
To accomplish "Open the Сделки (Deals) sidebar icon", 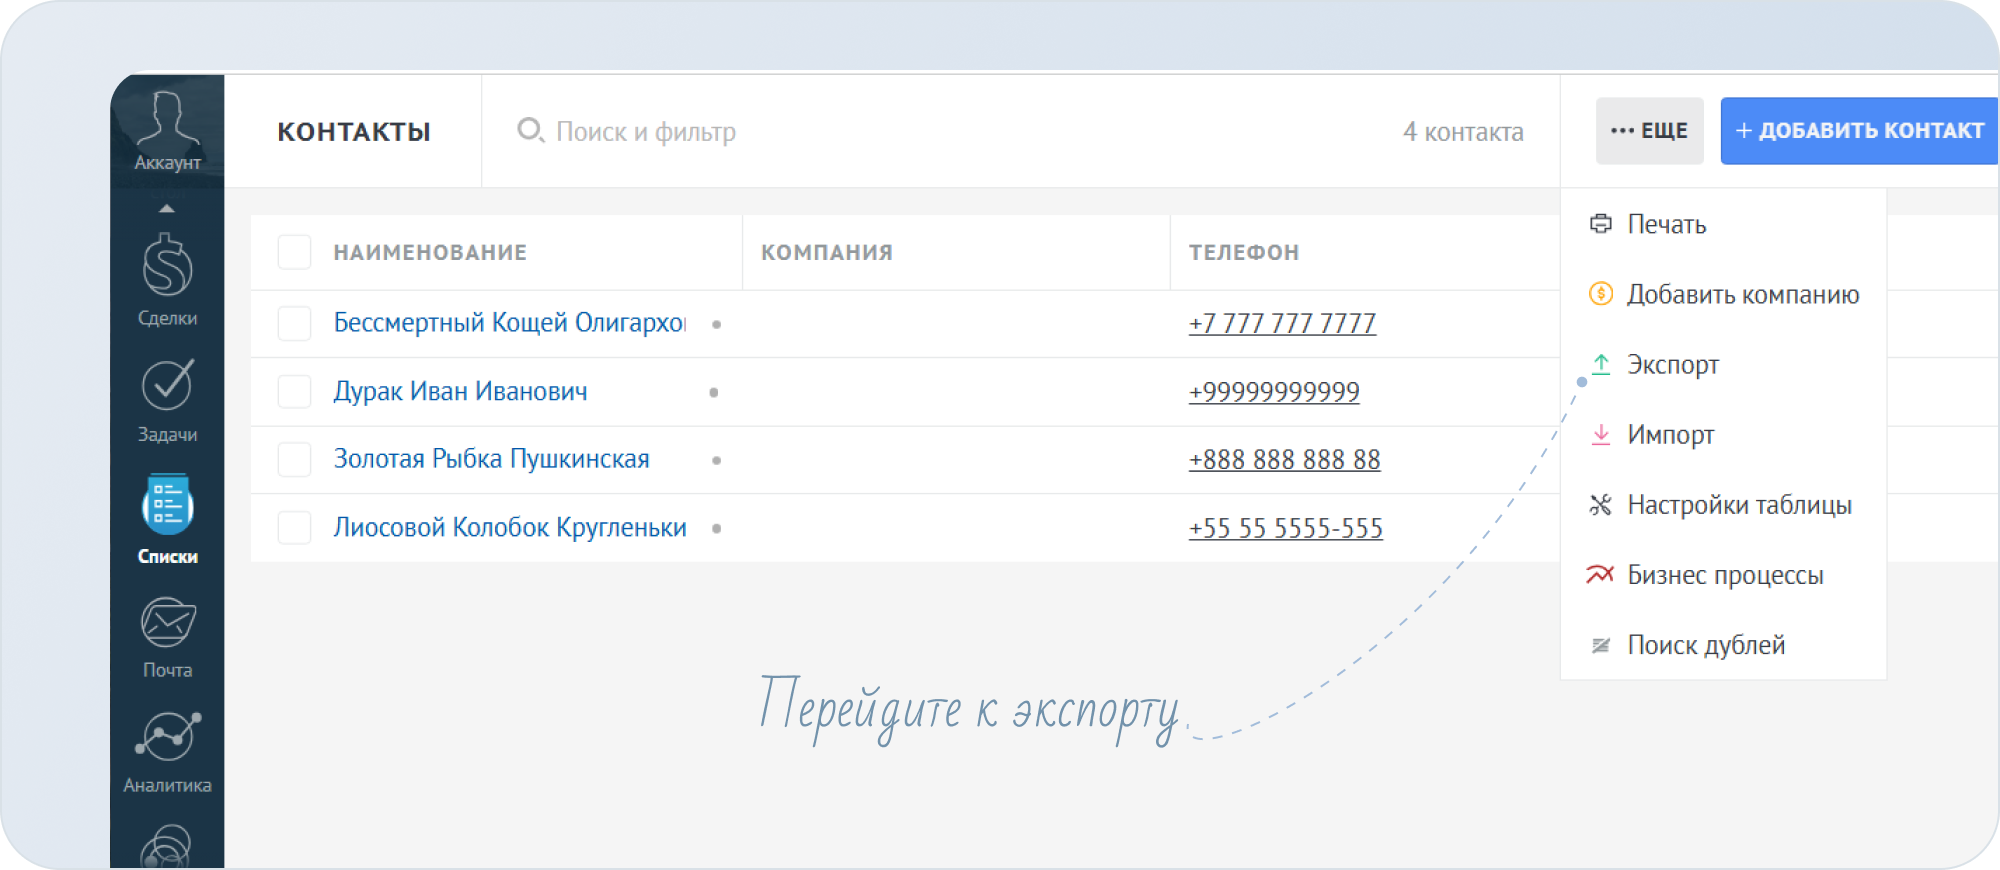I will (167, 268).
